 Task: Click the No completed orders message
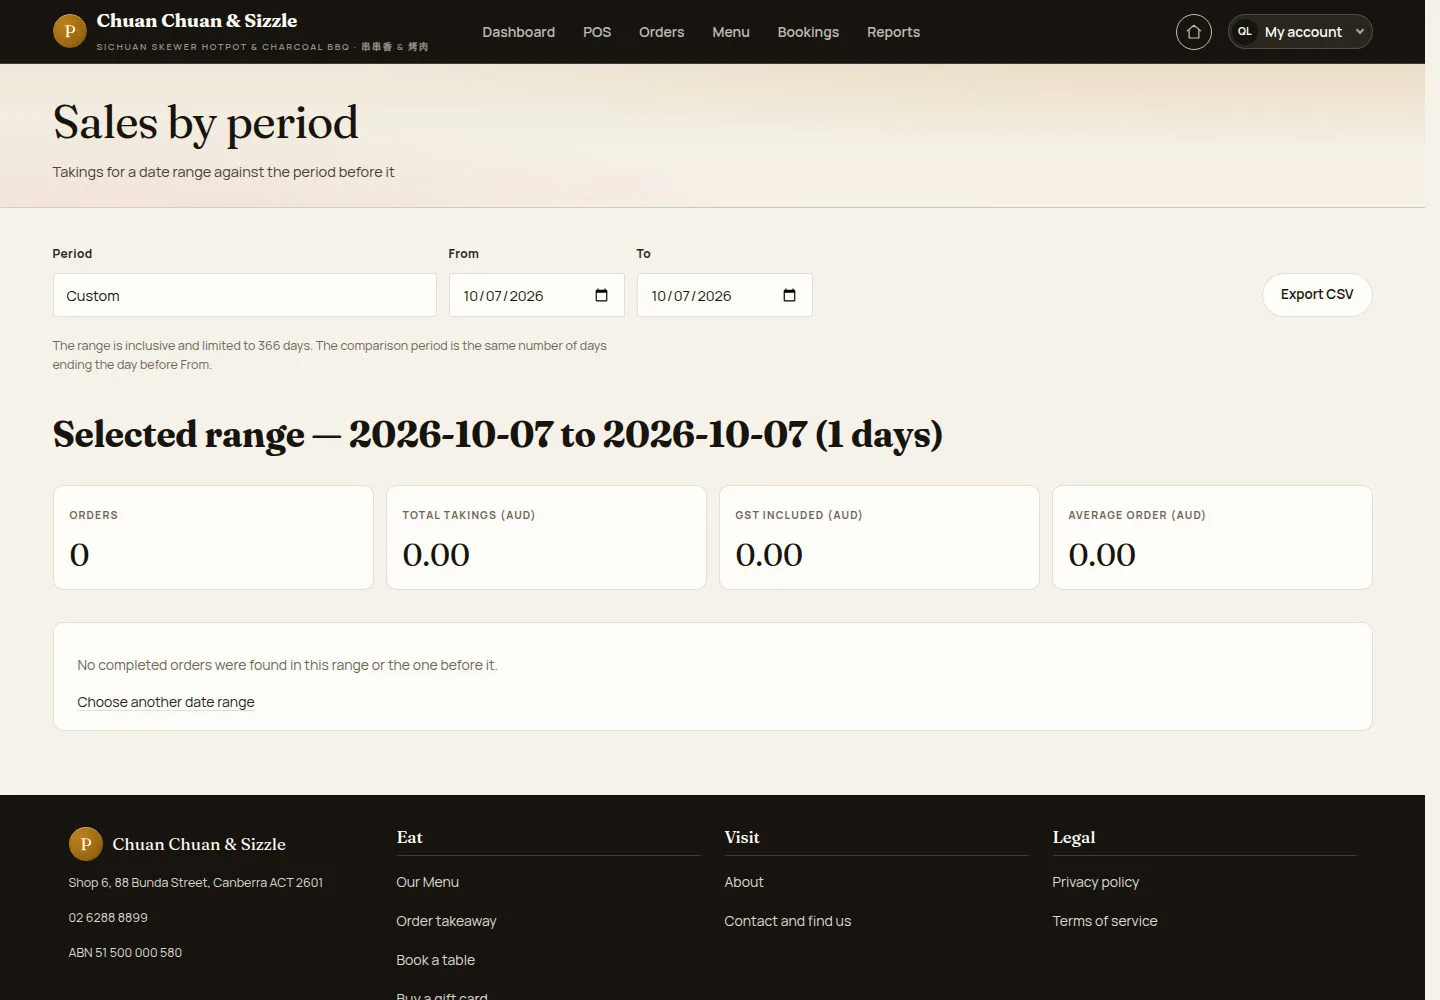[287, 665]
